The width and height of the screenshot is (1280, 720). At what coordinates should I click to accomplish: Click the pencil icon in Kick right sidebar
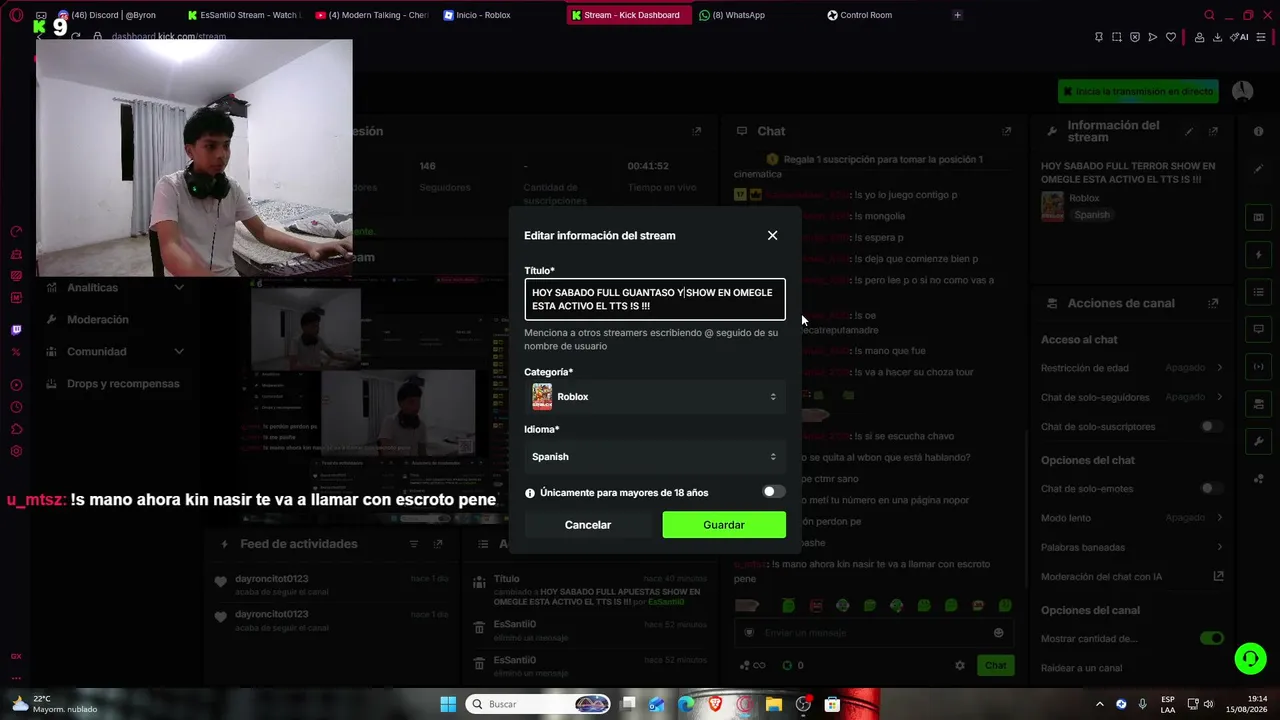[1259, 168]
